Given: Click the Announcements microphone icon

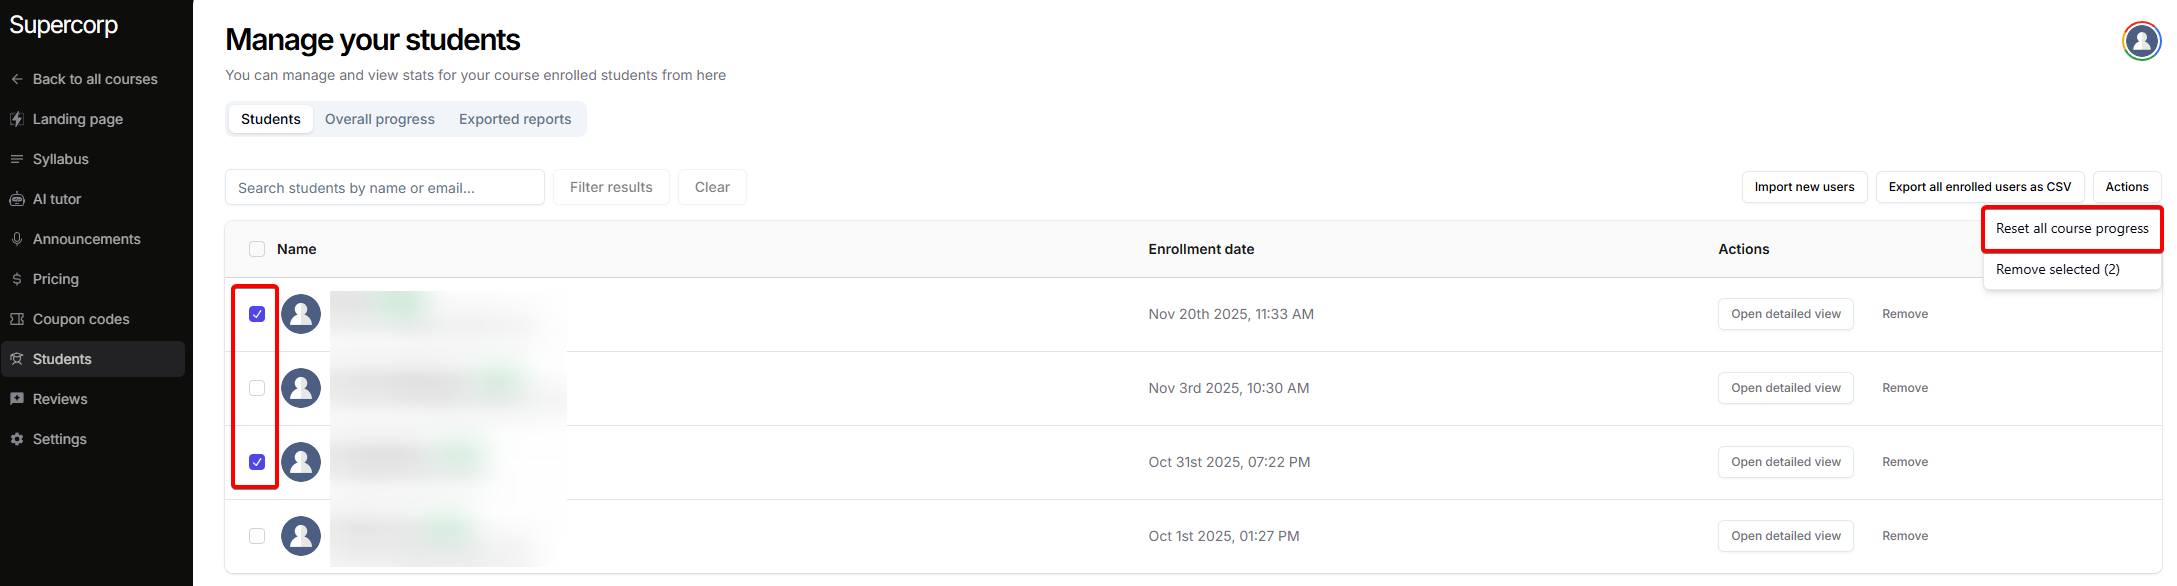Looking at the screenshot, I should [x=17, y=239].
